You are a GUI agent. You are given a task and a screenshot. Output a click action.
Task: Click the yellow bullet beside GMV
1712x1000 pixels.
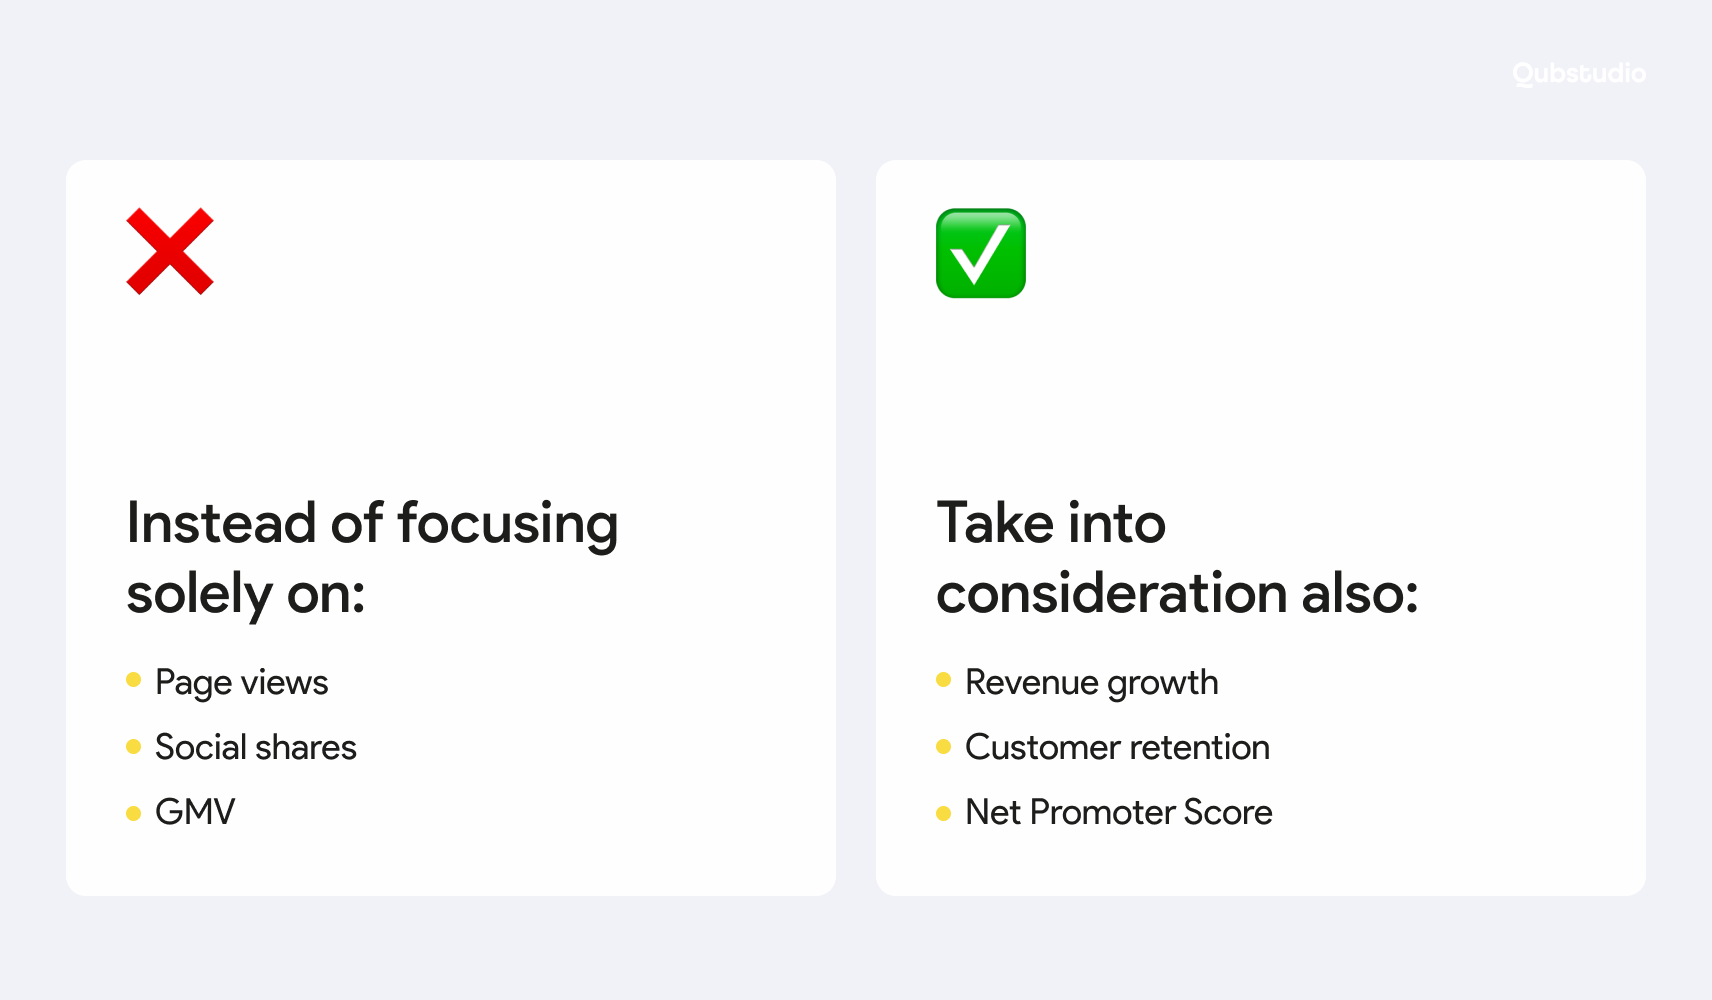134,813
